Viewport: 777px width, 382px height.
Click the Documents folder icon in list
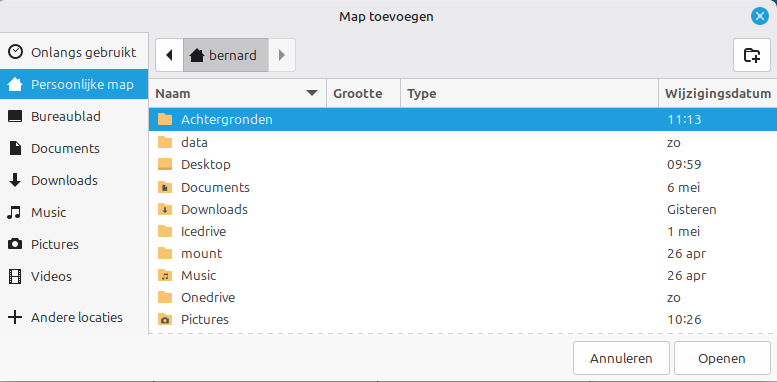click(x=165, y=188)
